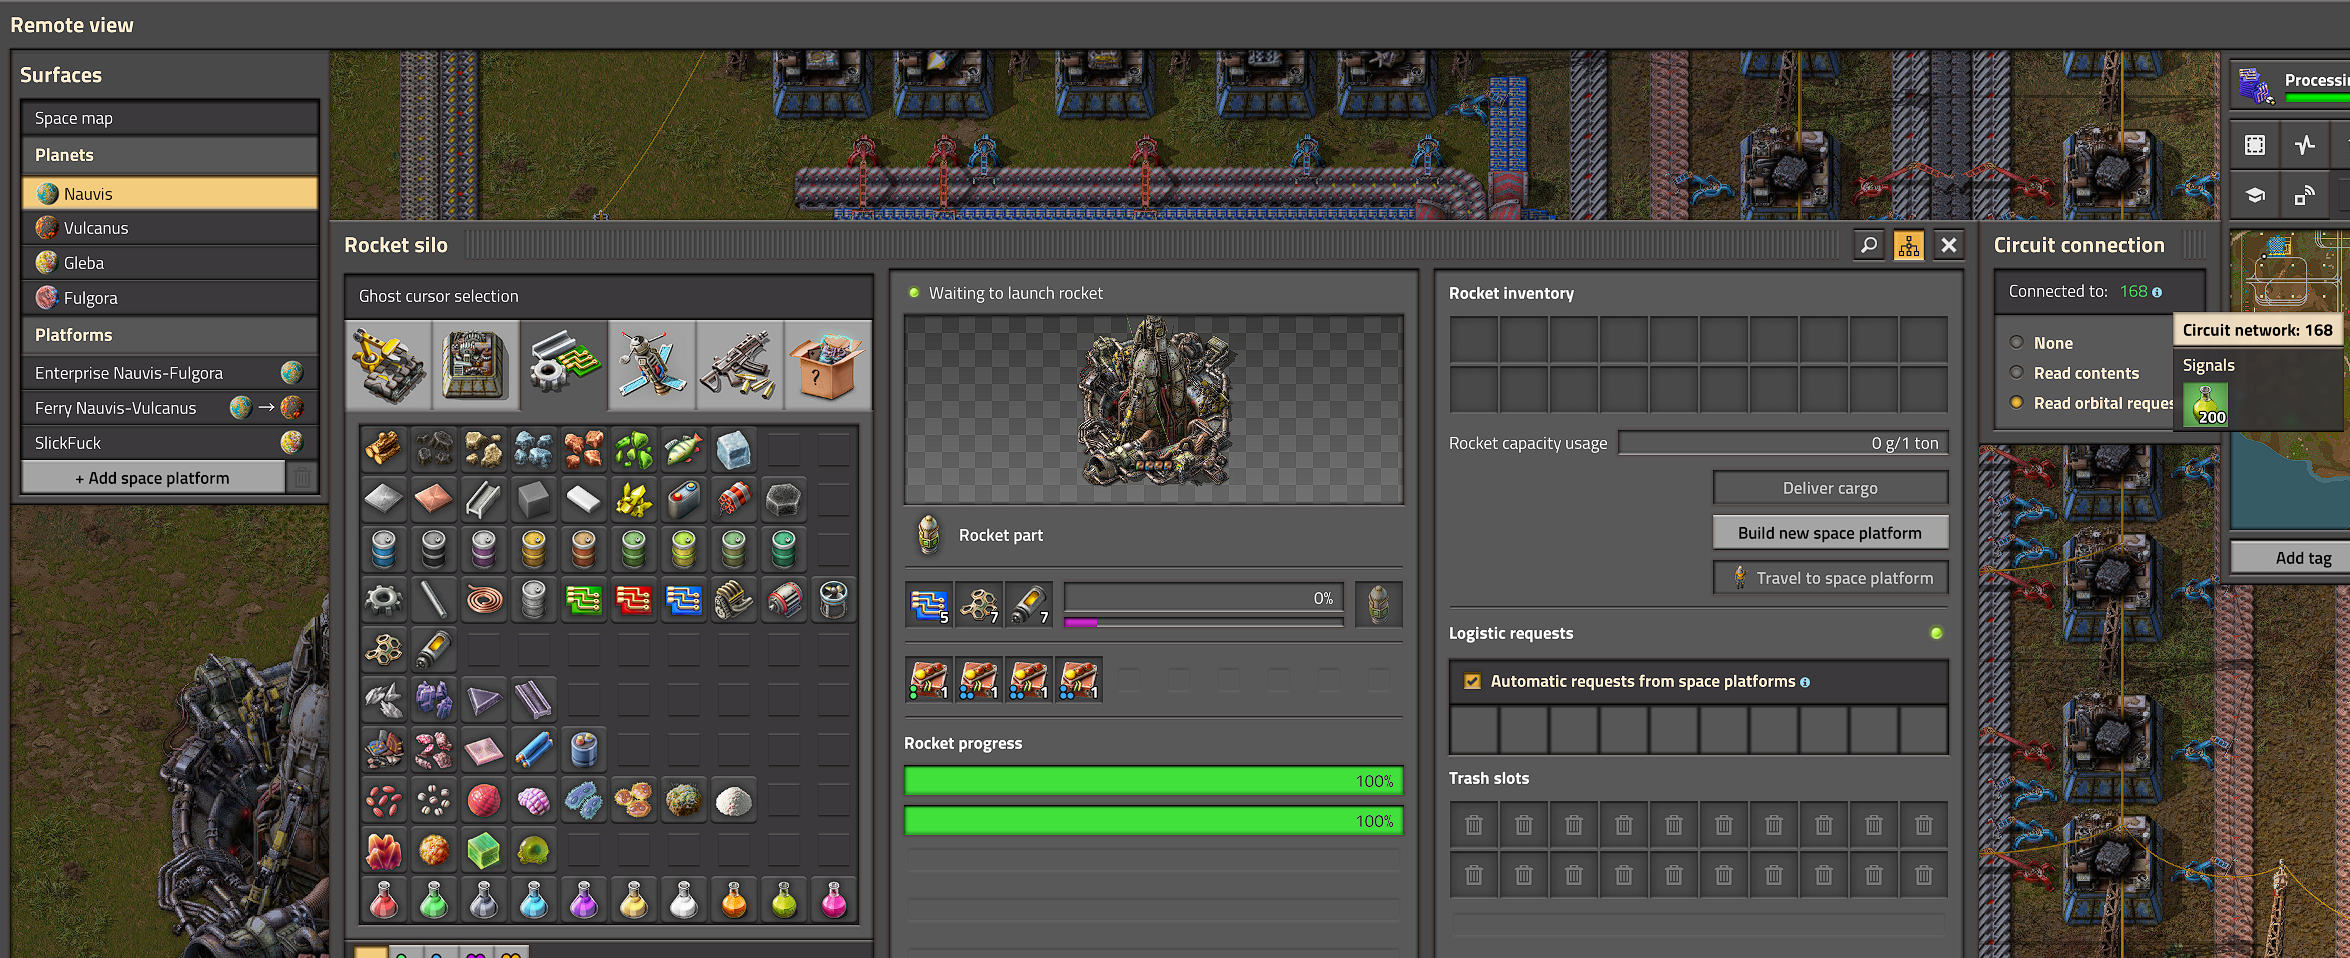Viewport: 2350px width, 958px height.
Task: Click the first trash slot
Action: pyautogui.click(x=1474, y=825)
